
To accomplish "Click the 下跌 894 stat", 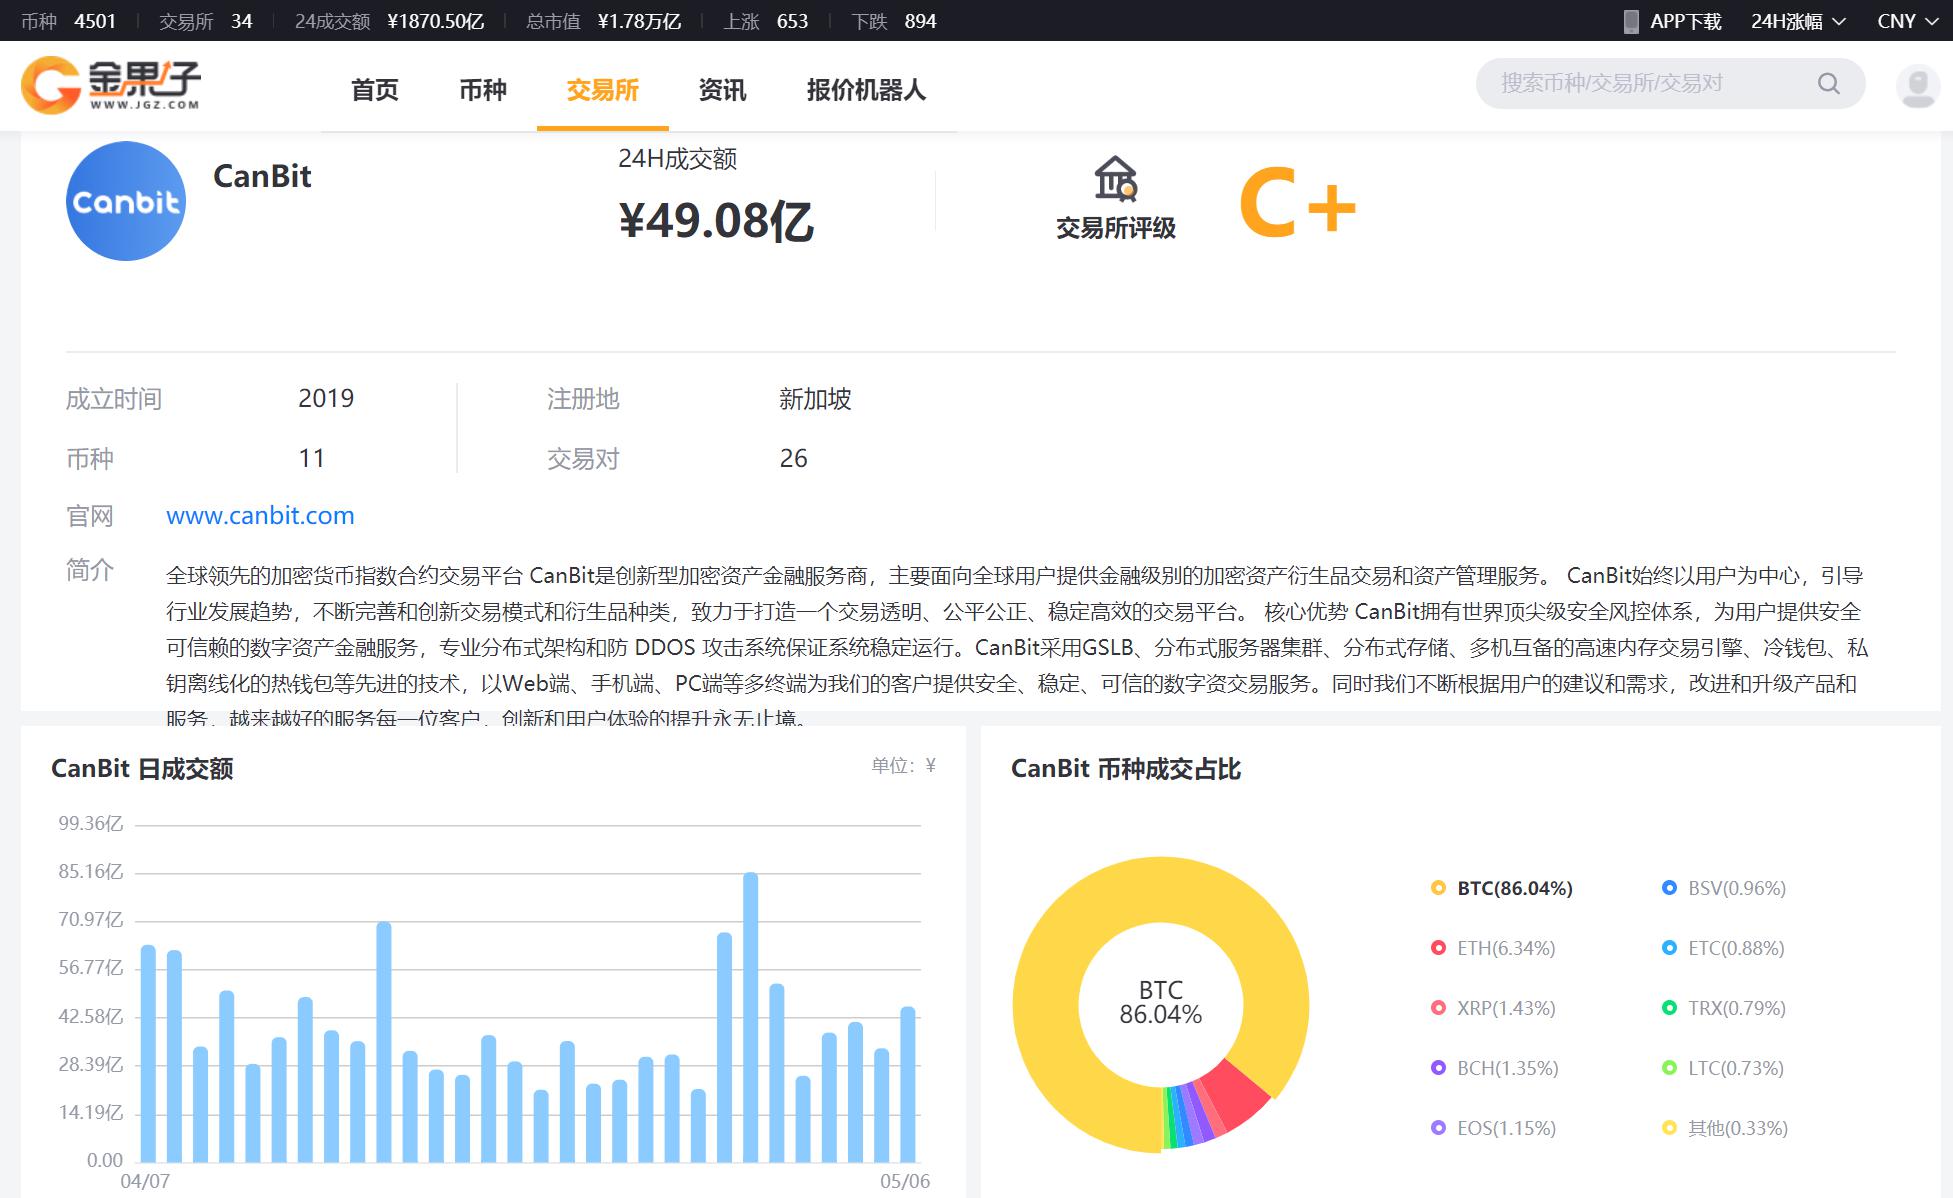I will click(x=893, y=21).
